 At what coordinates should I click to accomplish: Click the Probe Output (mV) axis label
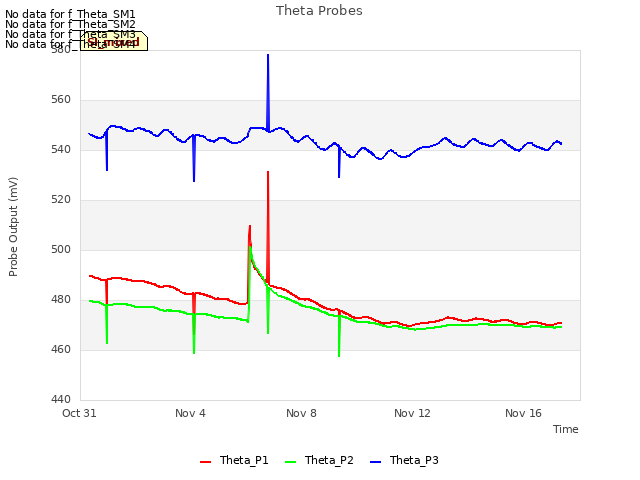13,227
